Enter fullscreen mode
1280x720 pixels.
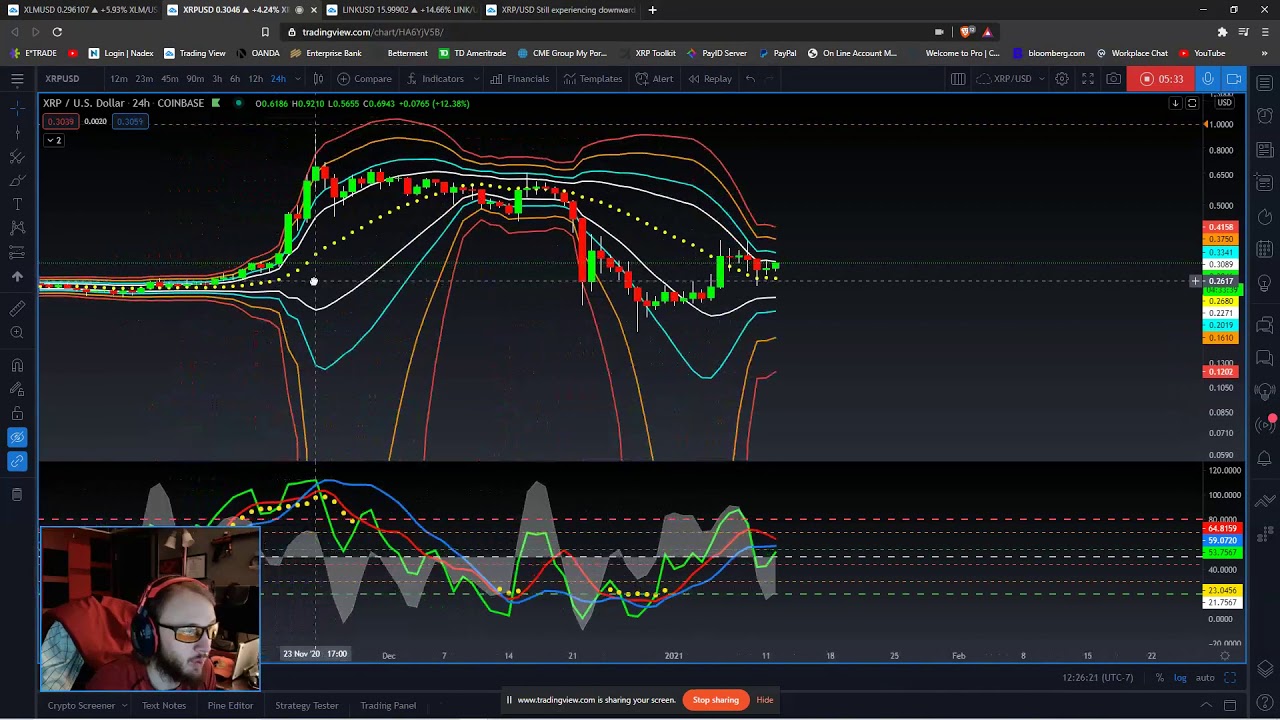tap(1088, 79)
